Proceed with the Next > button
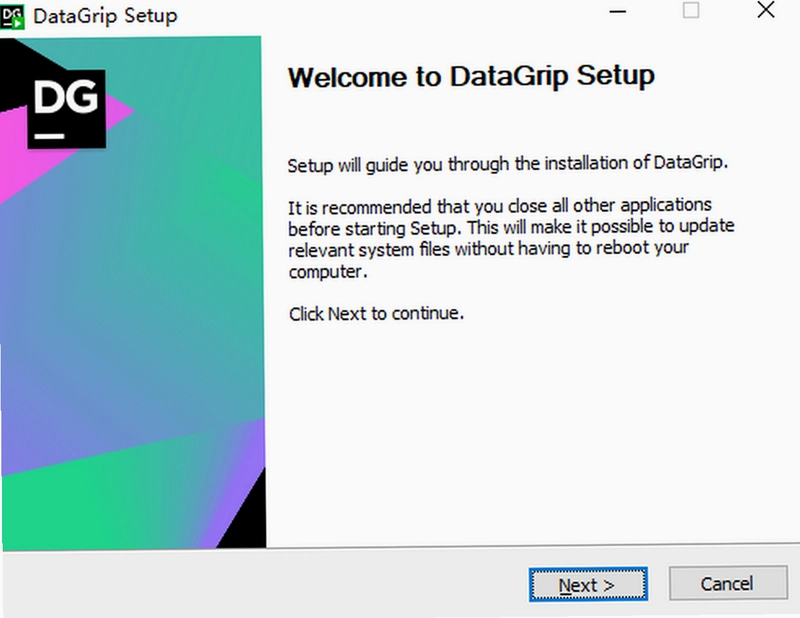The height and width of the screenshot is (618, 800). 588,584
